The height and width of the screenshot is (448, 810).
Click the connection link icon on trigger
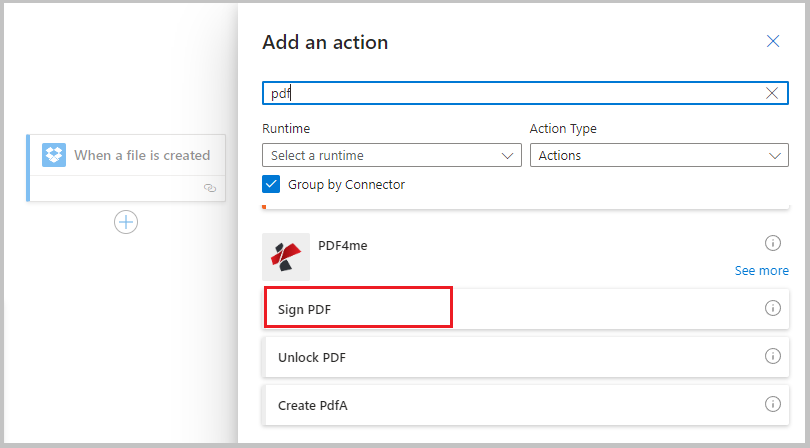[x=210, y=187]
